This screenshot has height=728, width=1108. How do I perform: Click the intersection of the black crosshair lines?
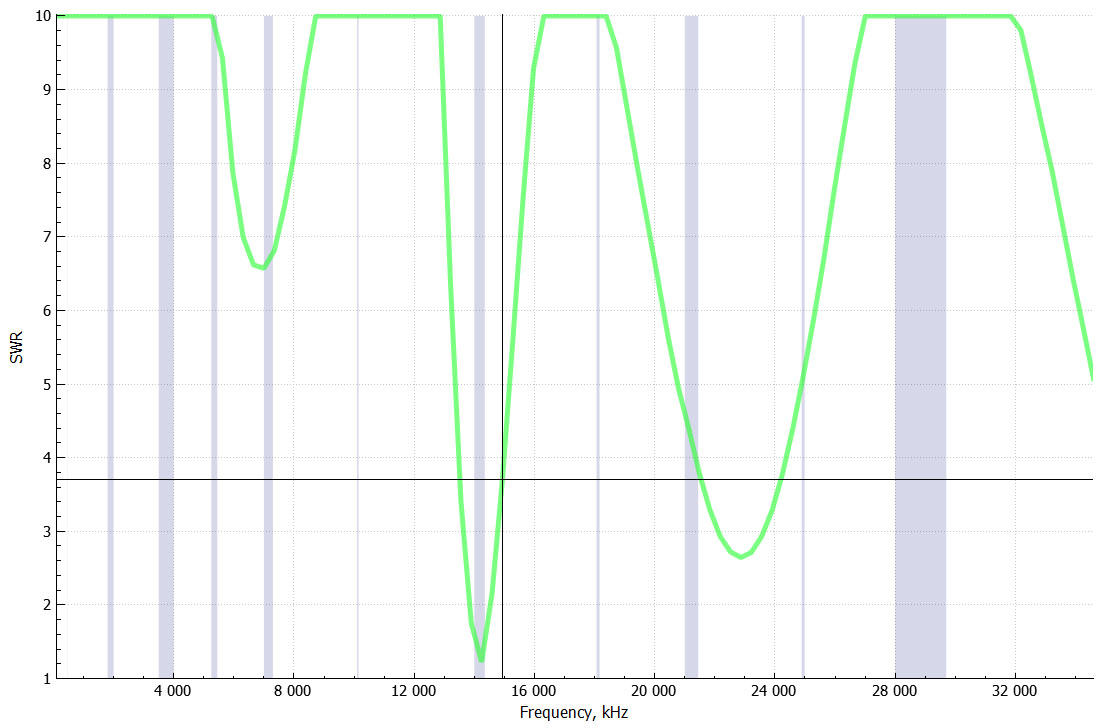click(x=502, y=479)
